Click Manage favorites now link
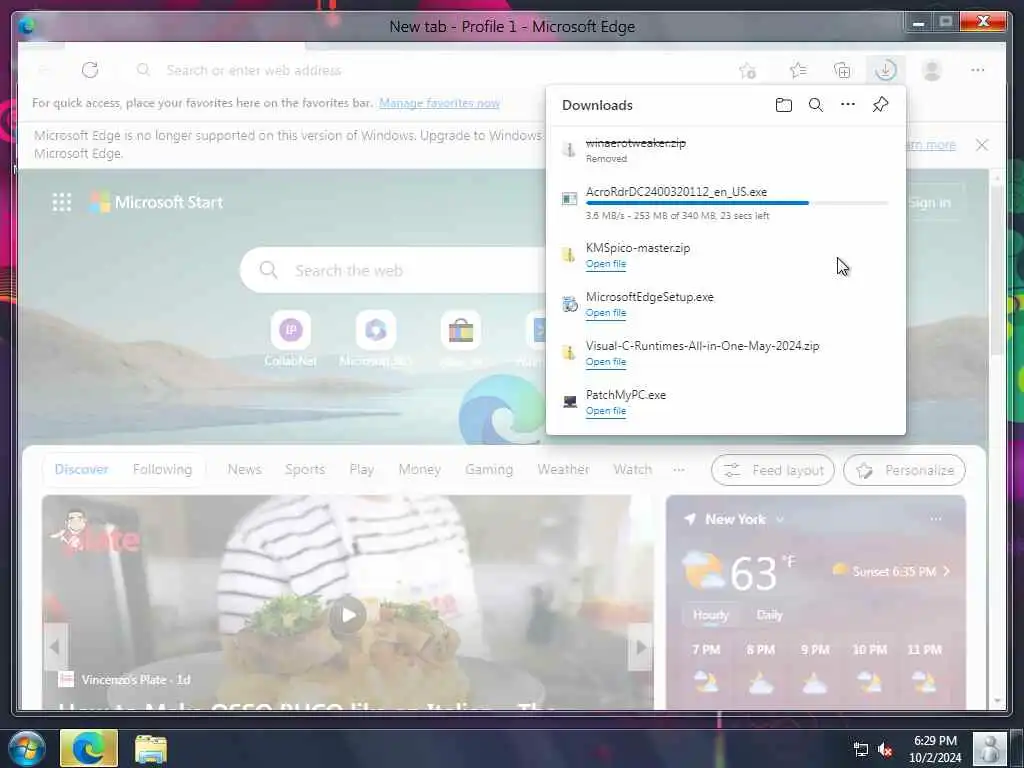The height and width of the screenshot is (768, 1024). [440, 103]
